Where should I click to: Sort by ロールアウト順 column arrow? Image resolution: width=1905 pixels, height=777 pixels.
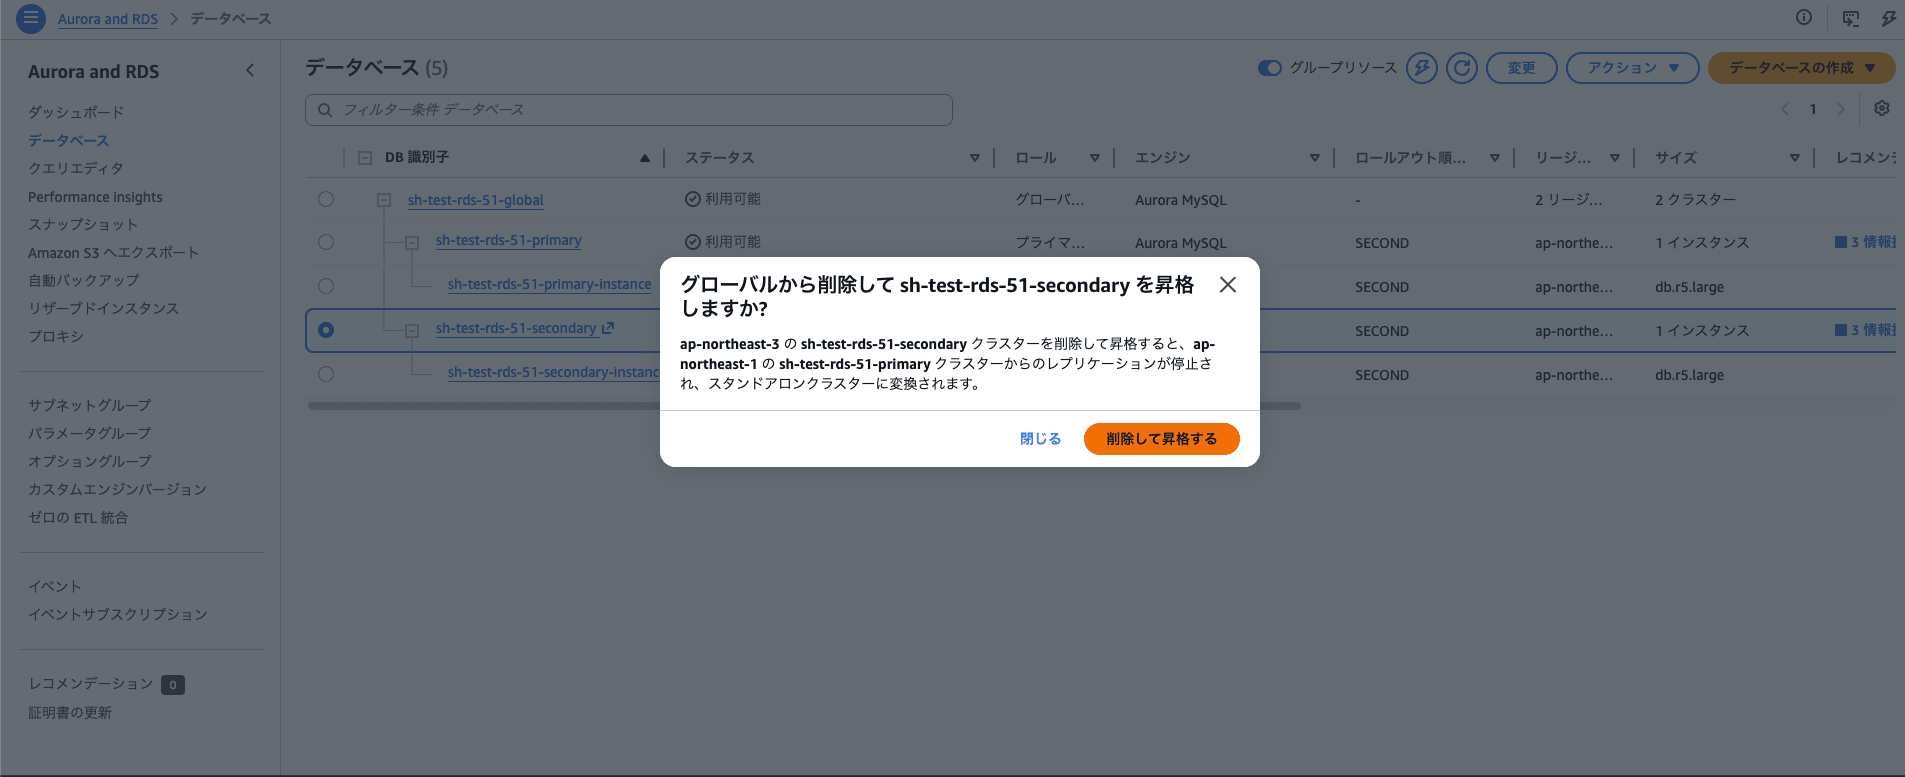tap(1495, 158)
